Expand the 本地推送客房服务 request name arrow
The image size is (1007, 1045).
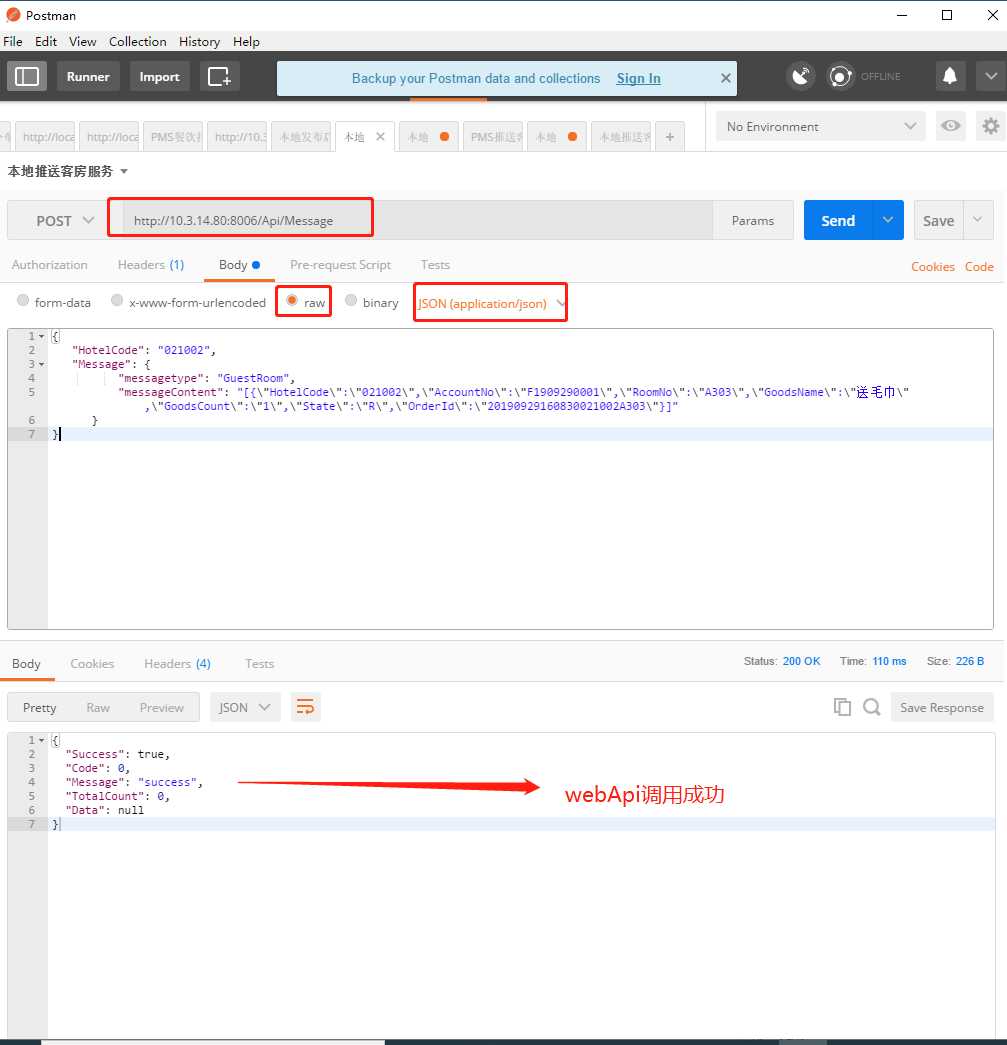(124, 172)
